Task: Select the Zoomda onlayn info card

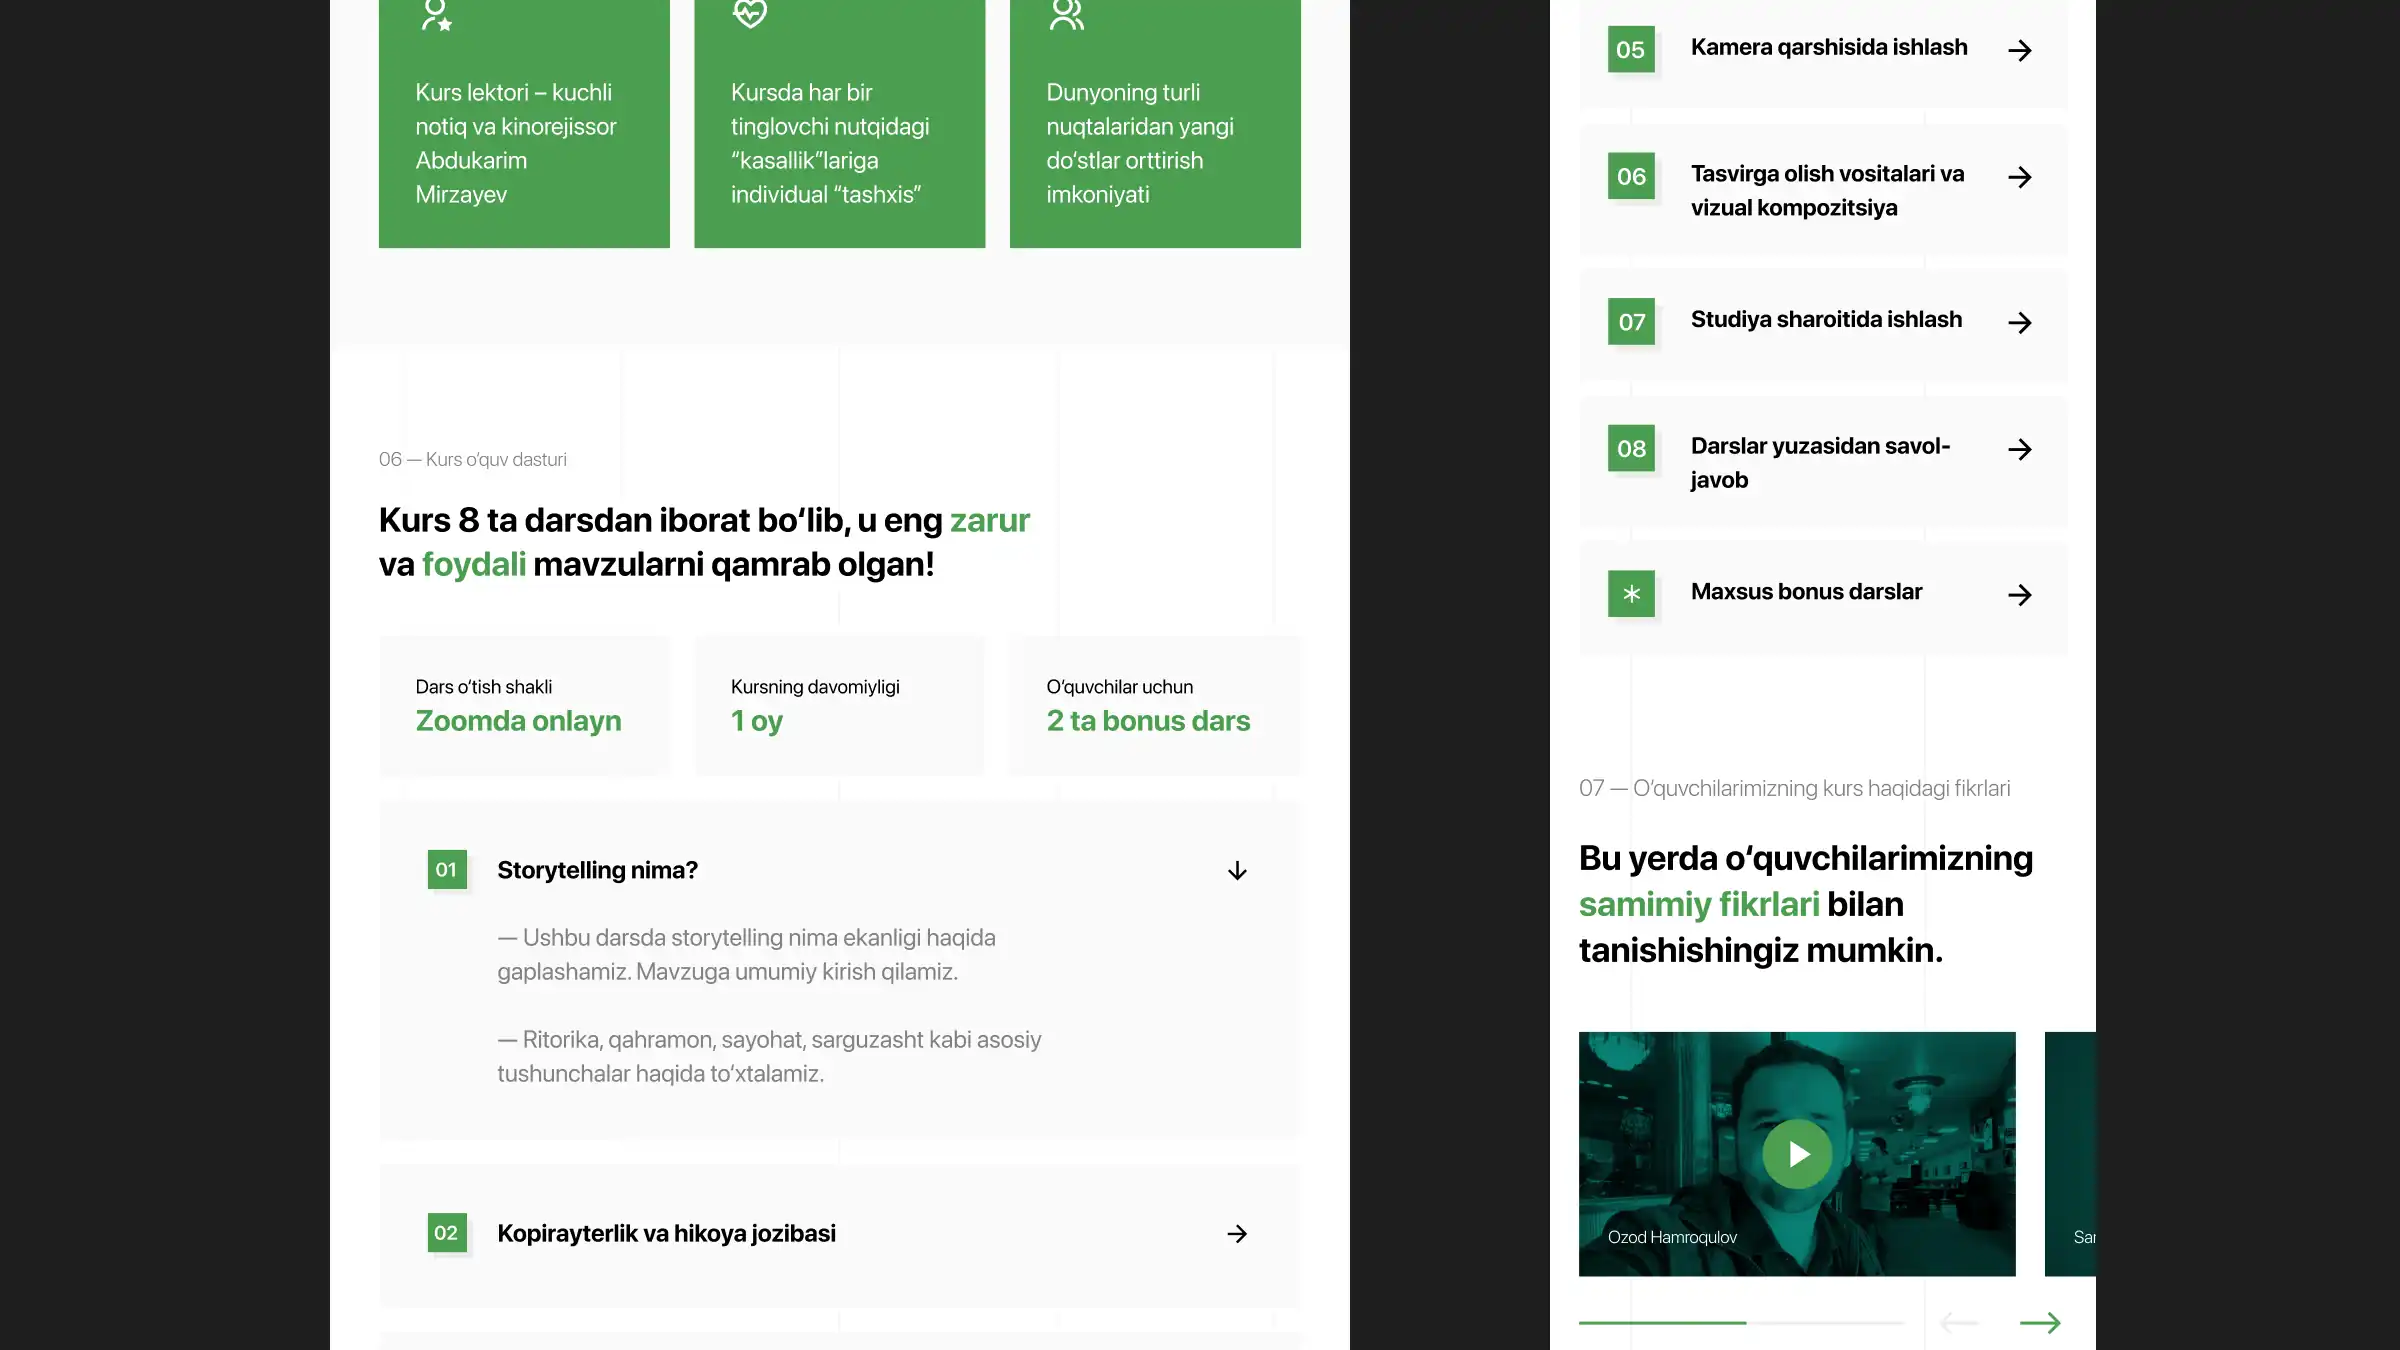Action: pyautogui.click(x=524, y=706)
